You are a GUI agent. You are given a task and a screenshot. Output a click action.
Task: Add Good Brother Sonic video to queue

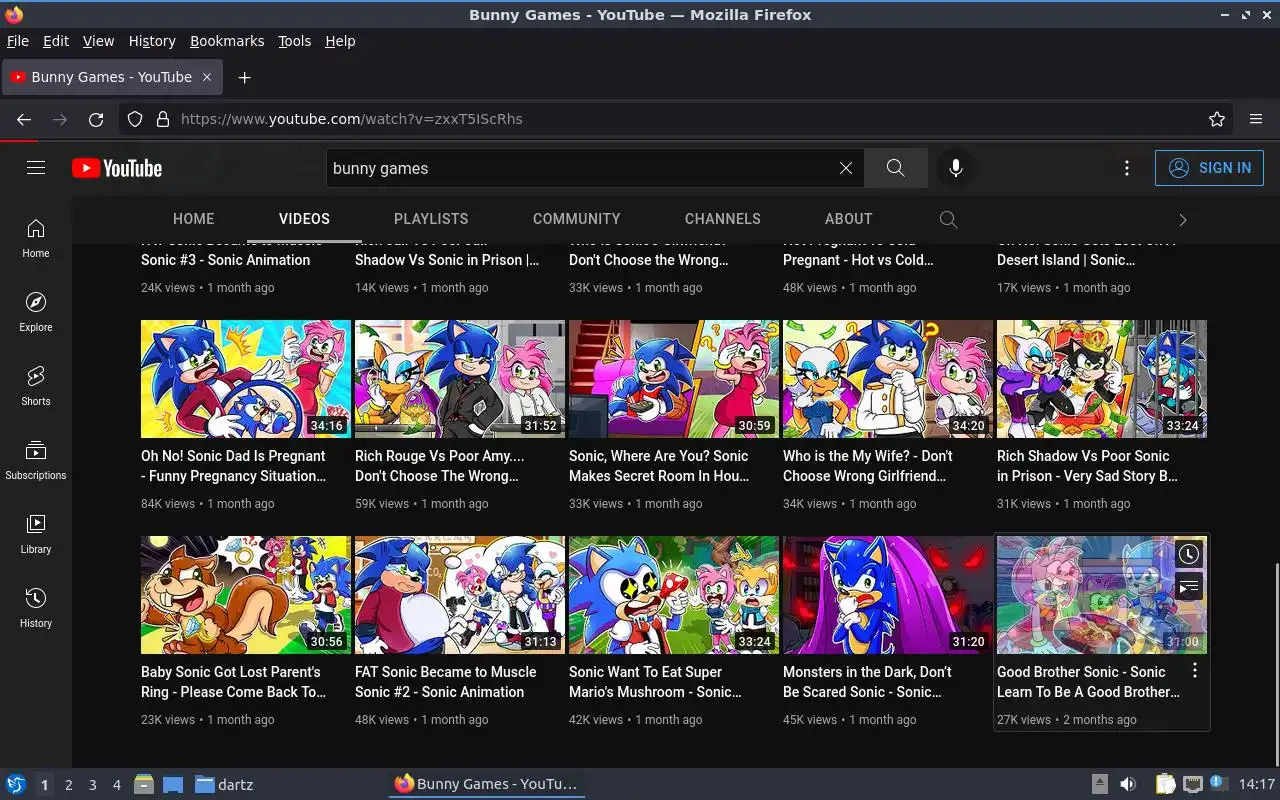point(1188,587)
